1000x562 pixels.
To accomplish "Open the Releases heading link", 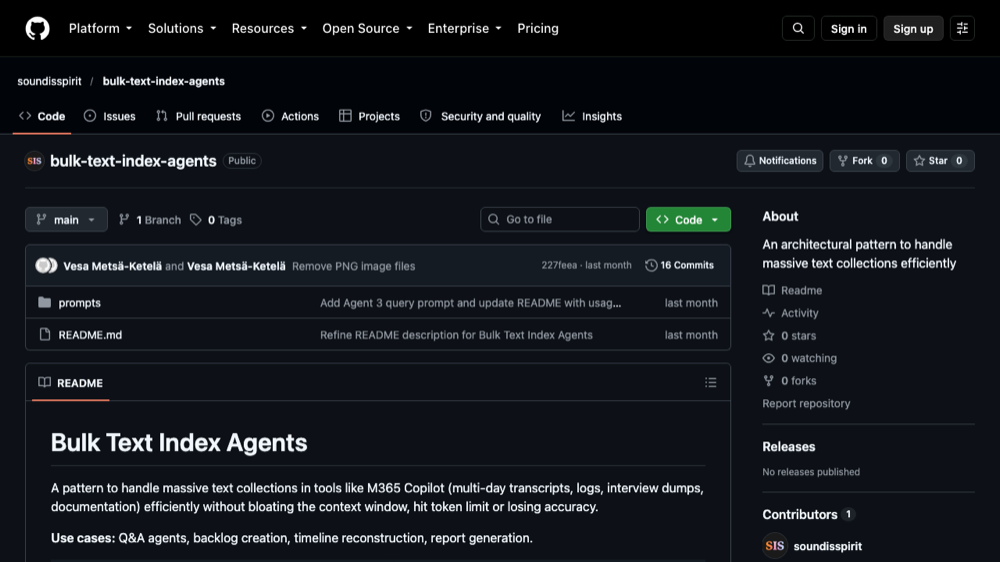I will (789, 447).
